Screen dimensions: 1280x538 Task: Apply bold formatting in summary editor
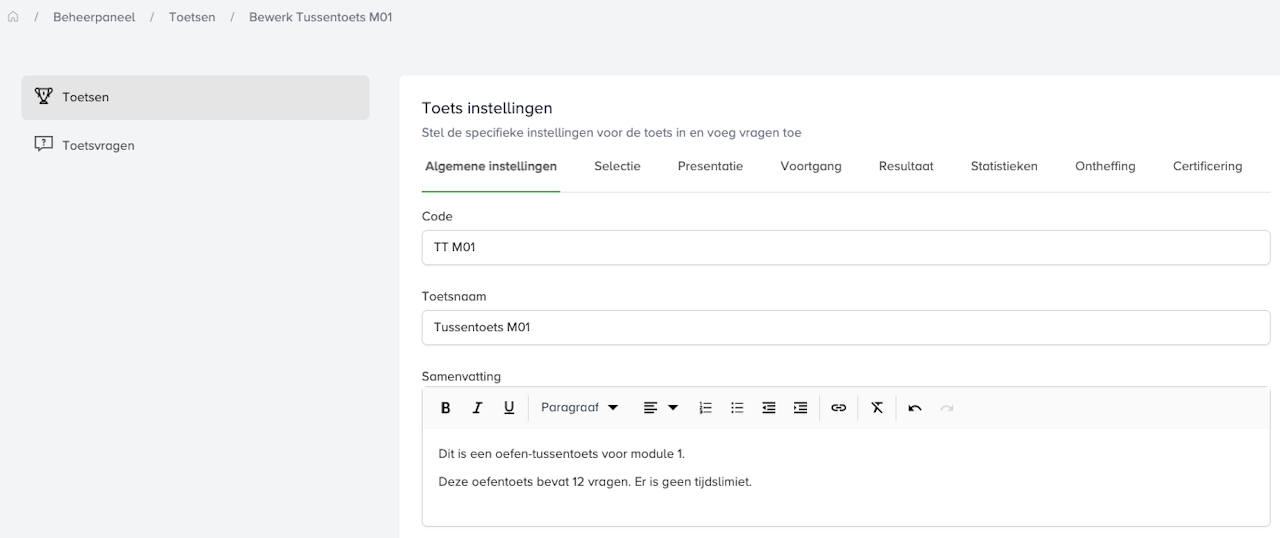click(x=446, y=408)
